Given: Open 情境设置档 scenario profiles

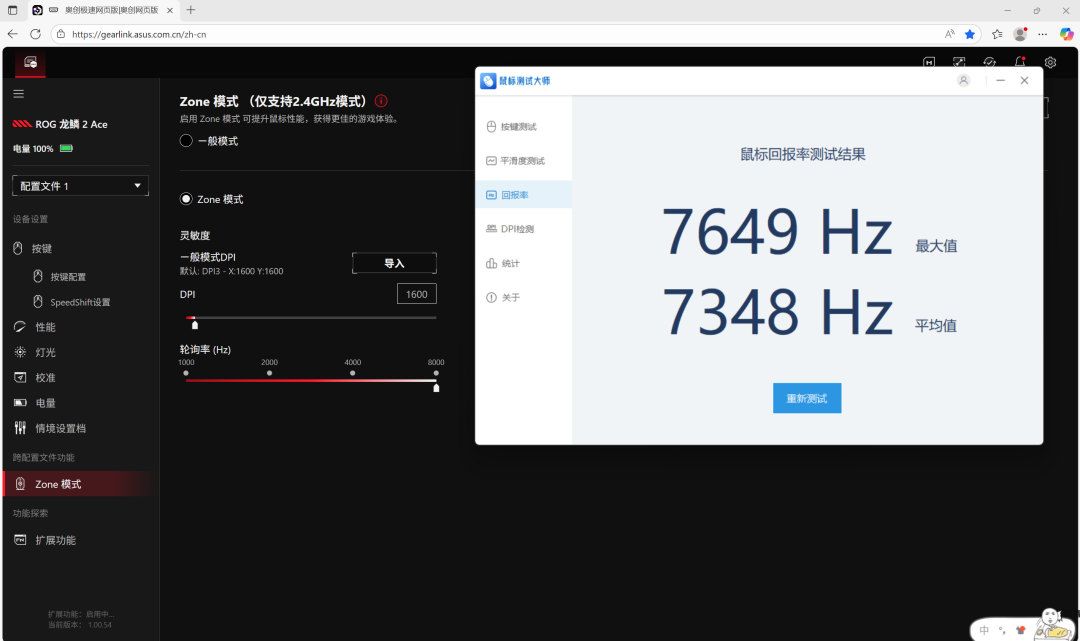Looking at the screenshot, I should click(x=61, y=428).
